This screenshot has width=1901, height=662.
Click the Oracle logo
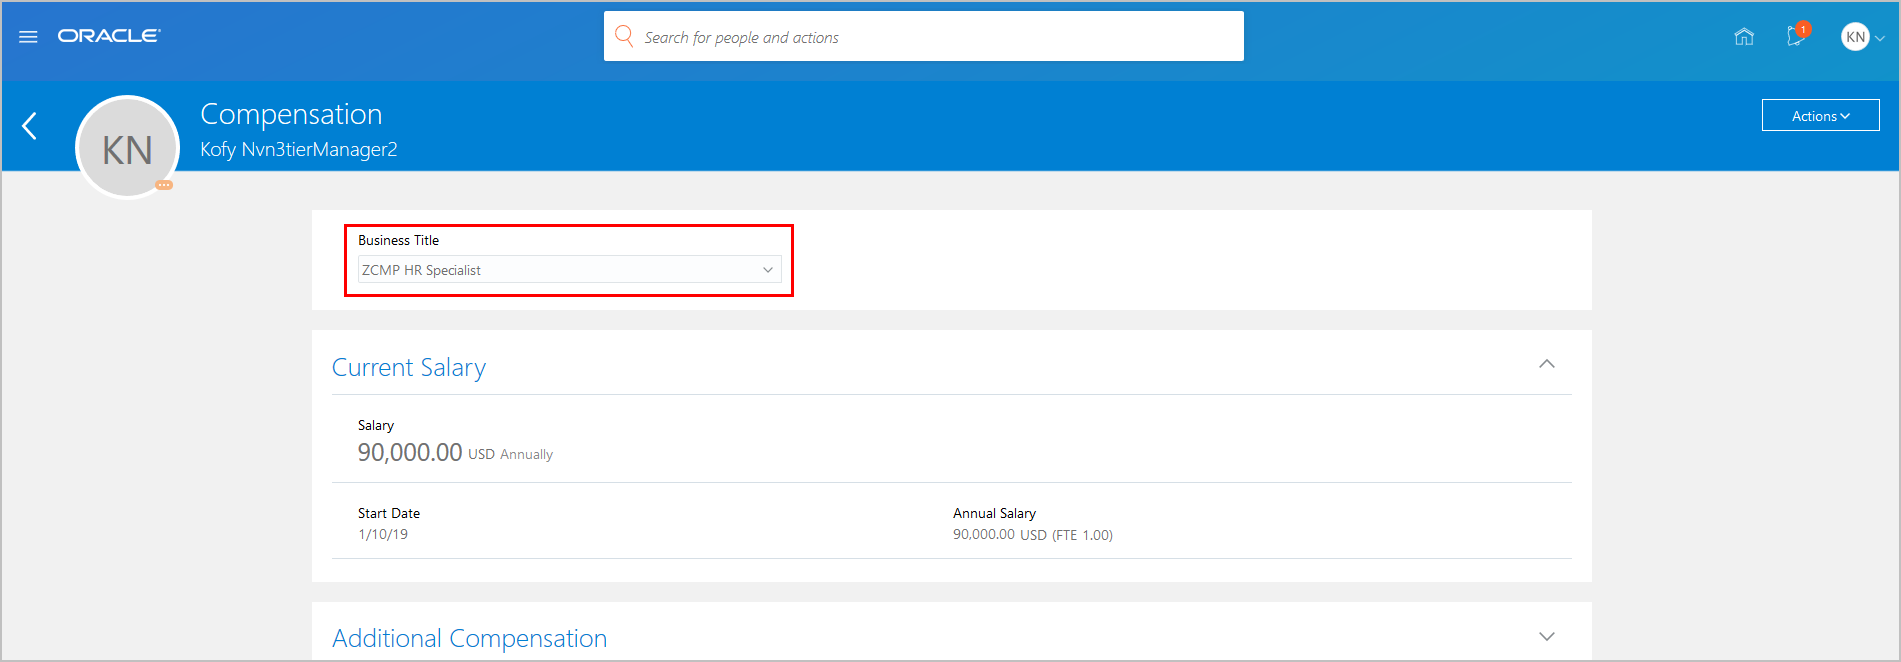(x=109, y=36)
